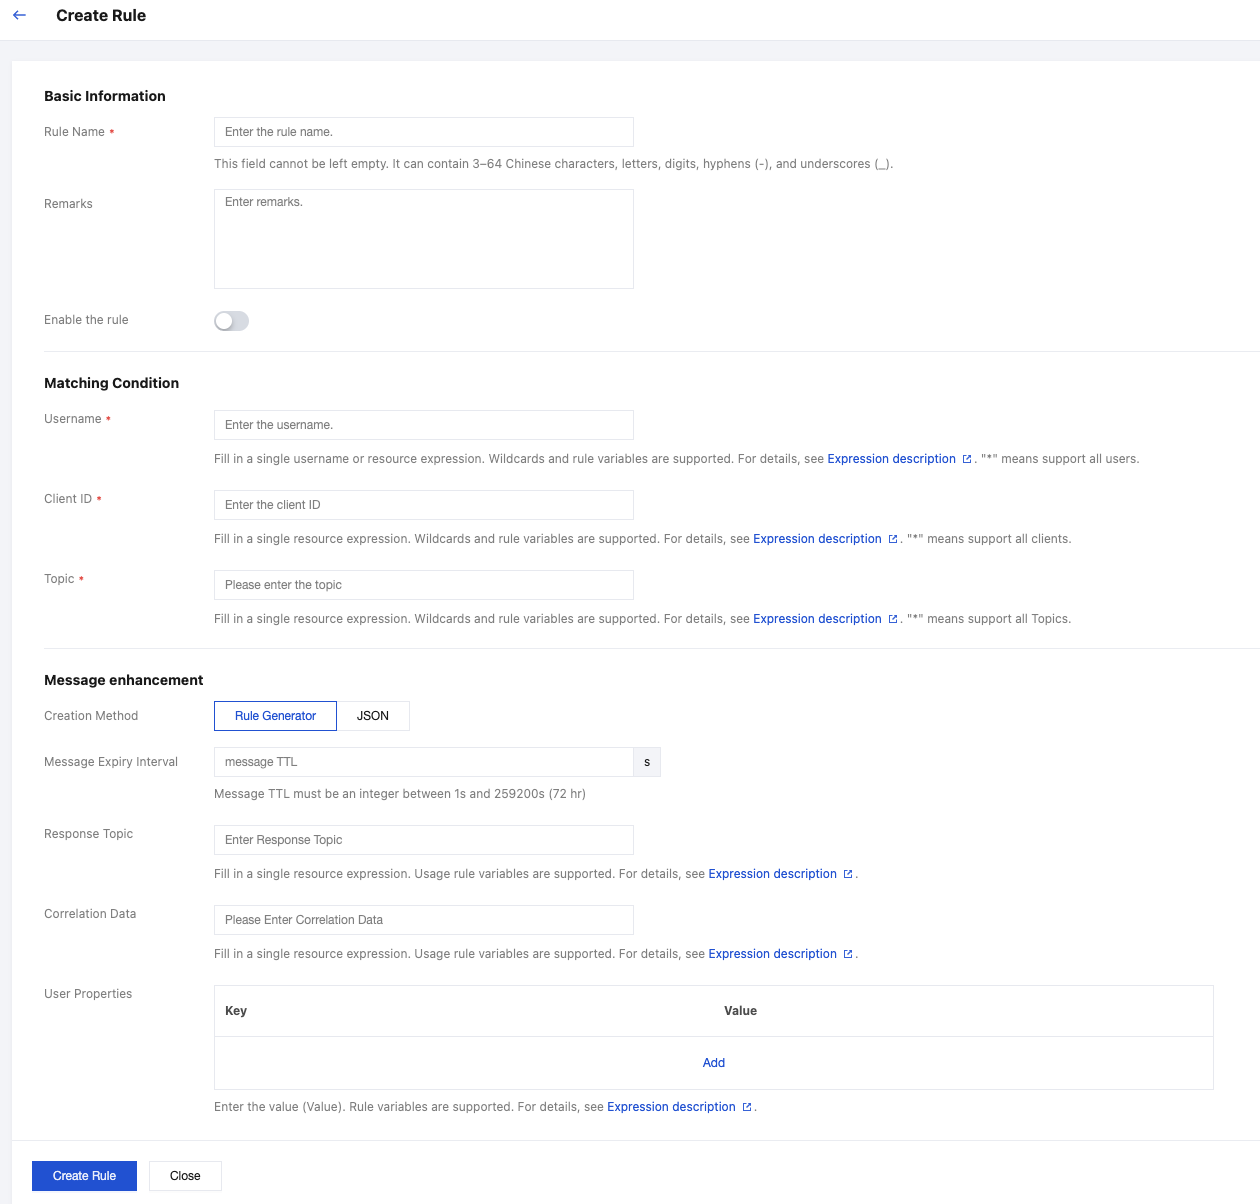Click into the Remarks text area

pos(423,239)
